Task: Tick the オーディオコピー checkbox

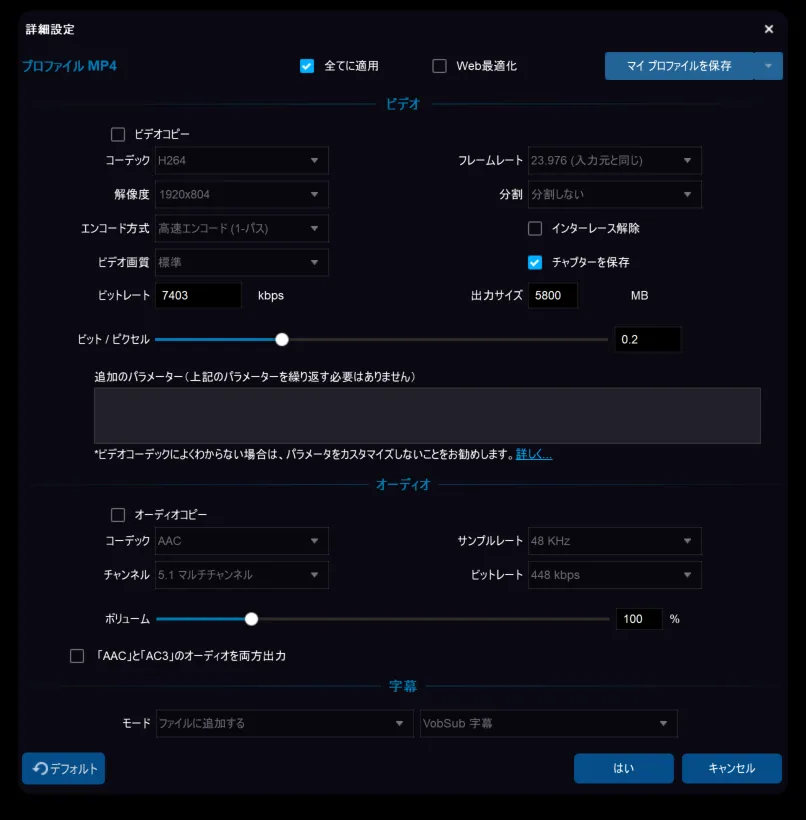Action: tap(118, 515)
